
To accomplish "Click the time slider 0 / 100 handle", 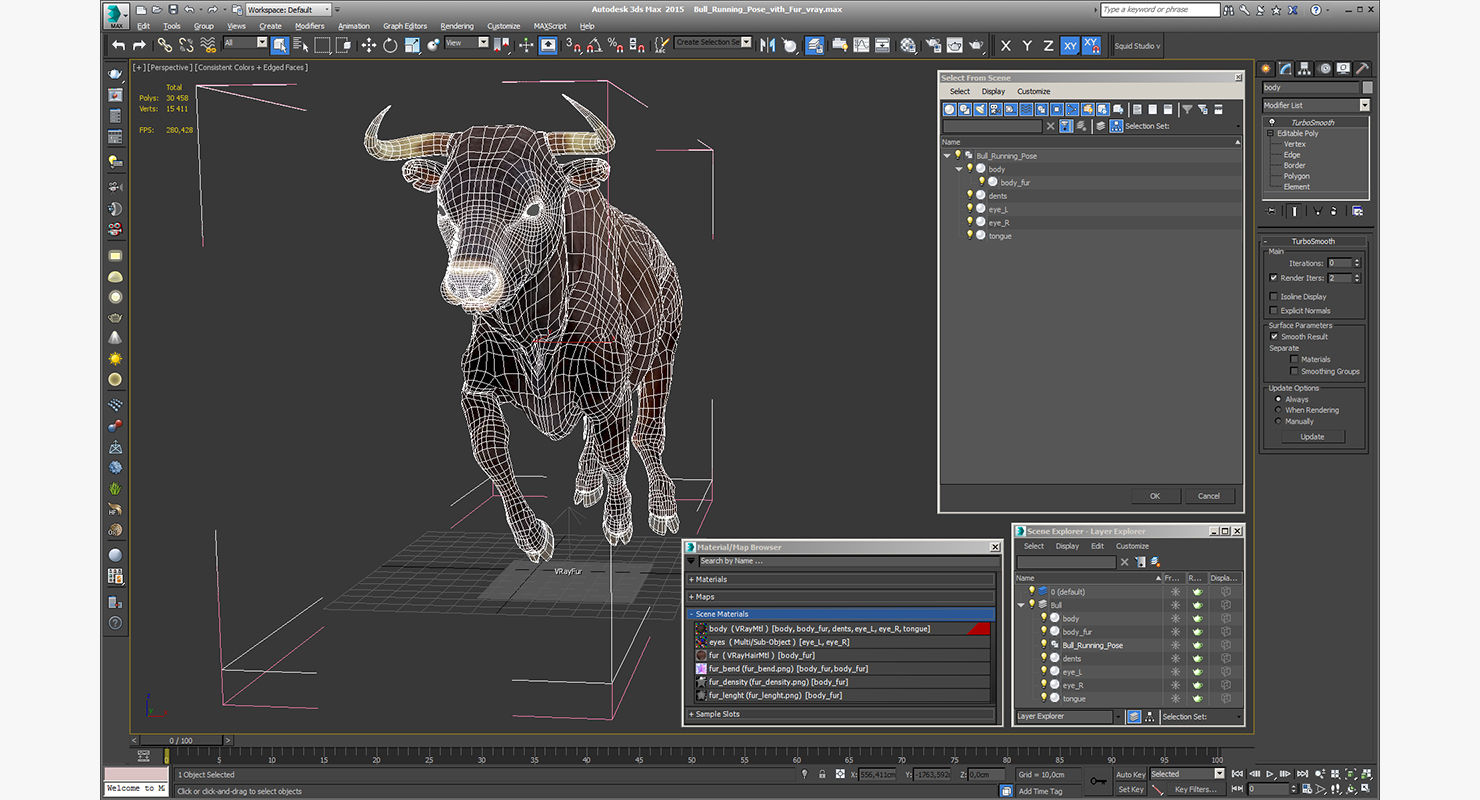I will coord(181,741).
